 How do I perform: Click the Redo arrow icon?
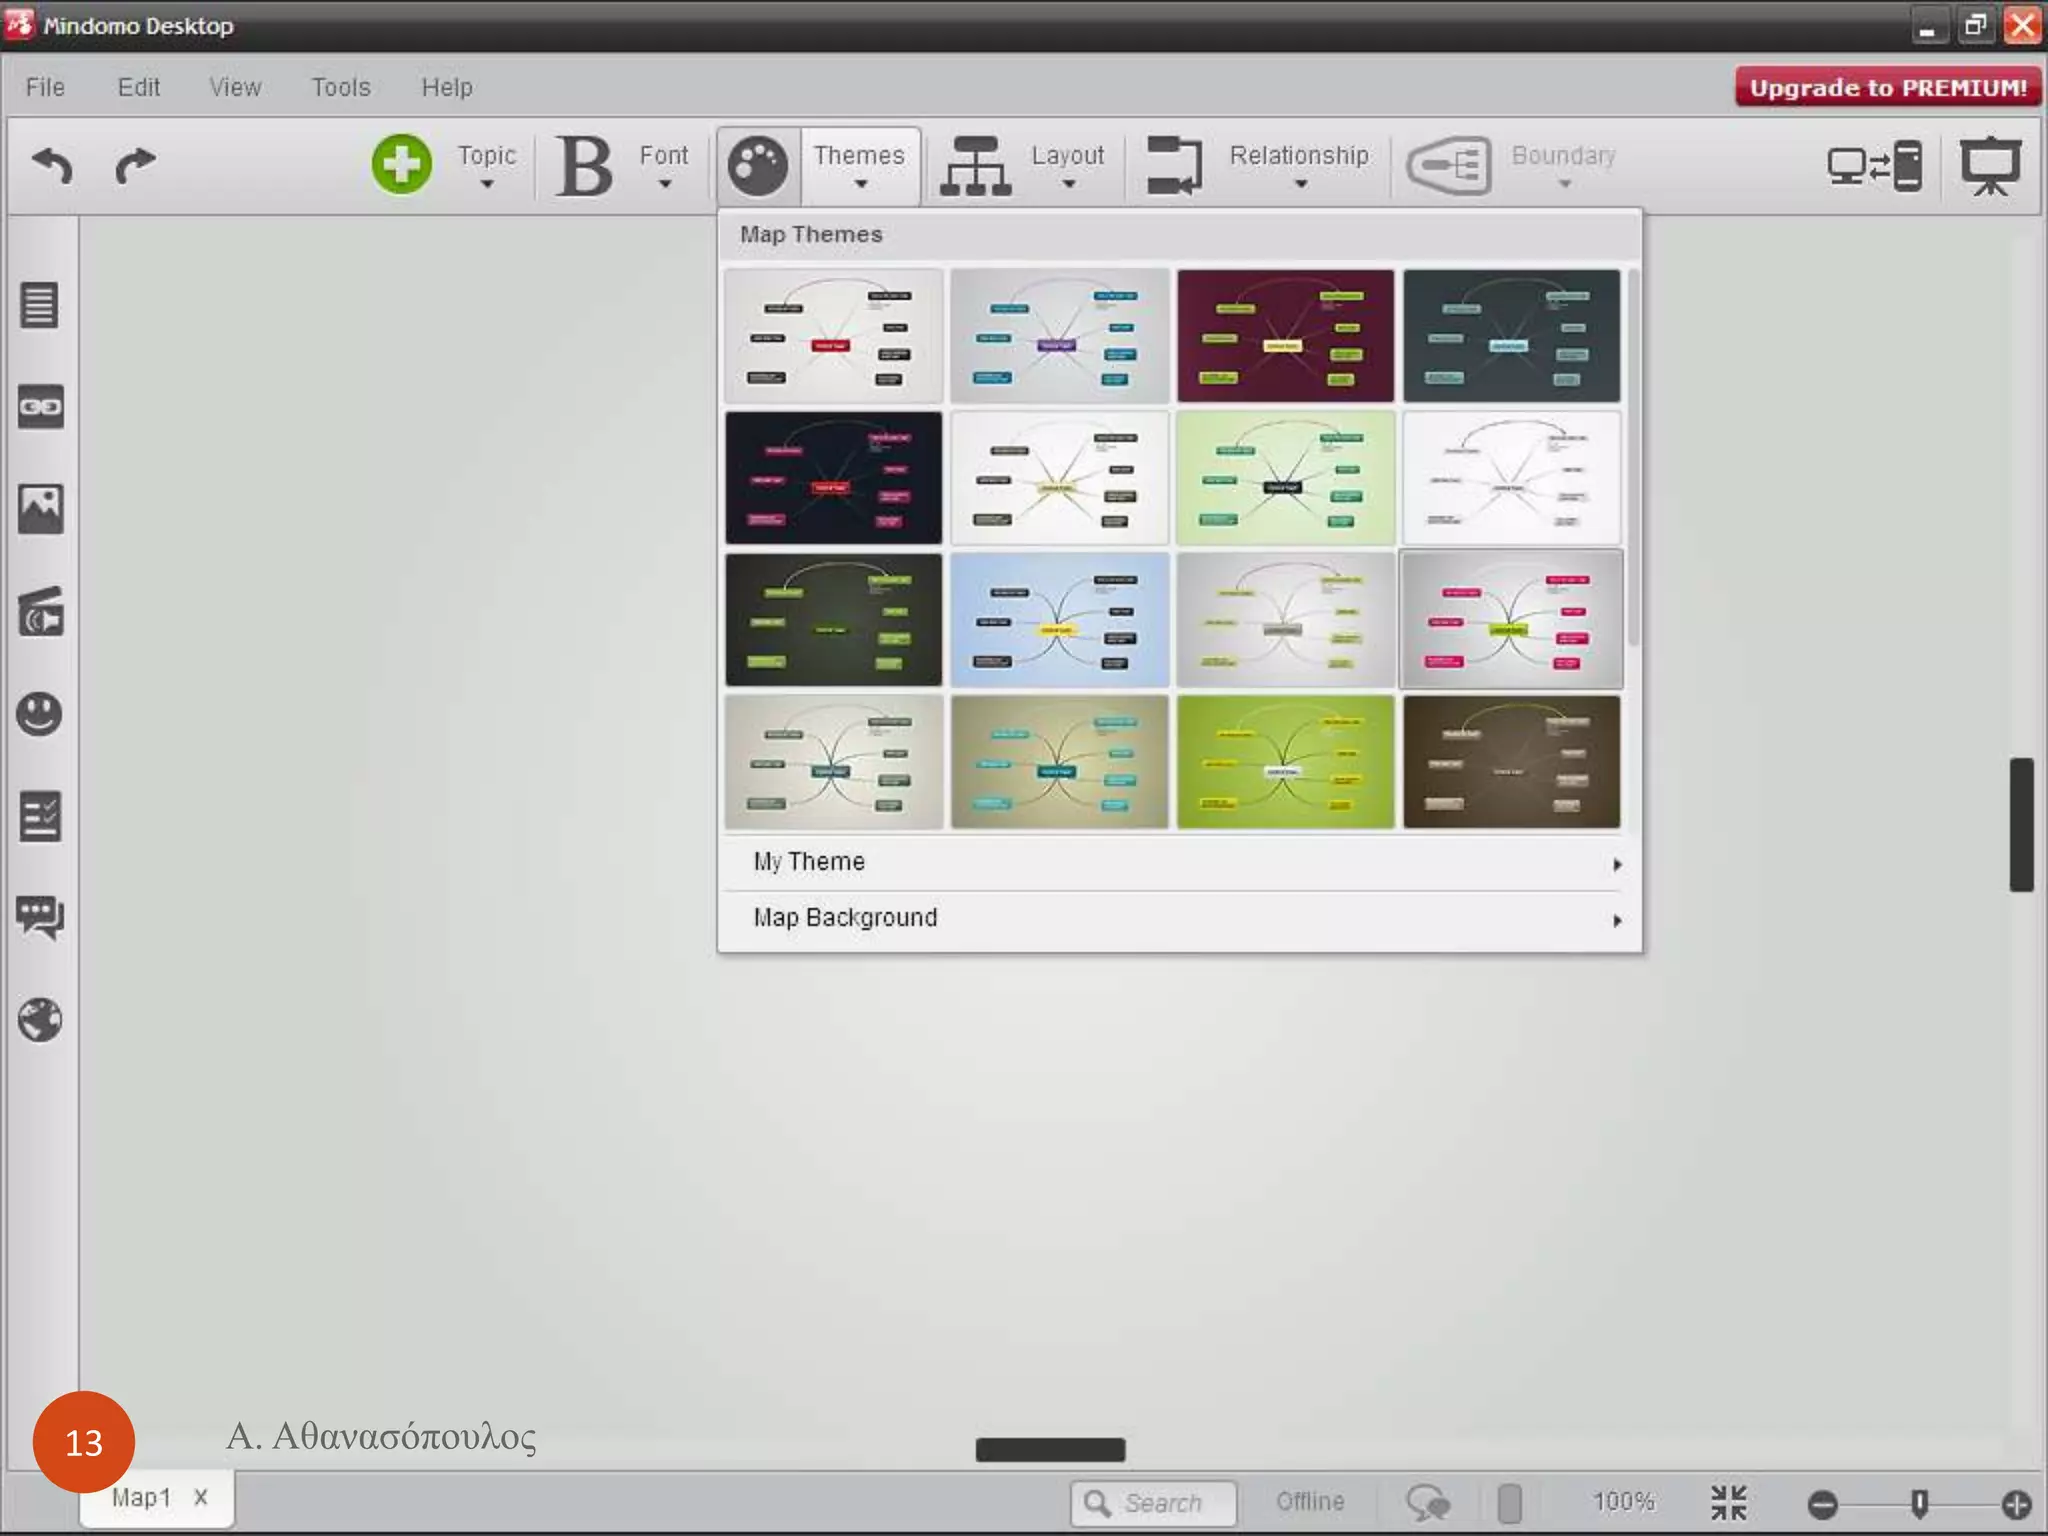(x=135, y=165)
